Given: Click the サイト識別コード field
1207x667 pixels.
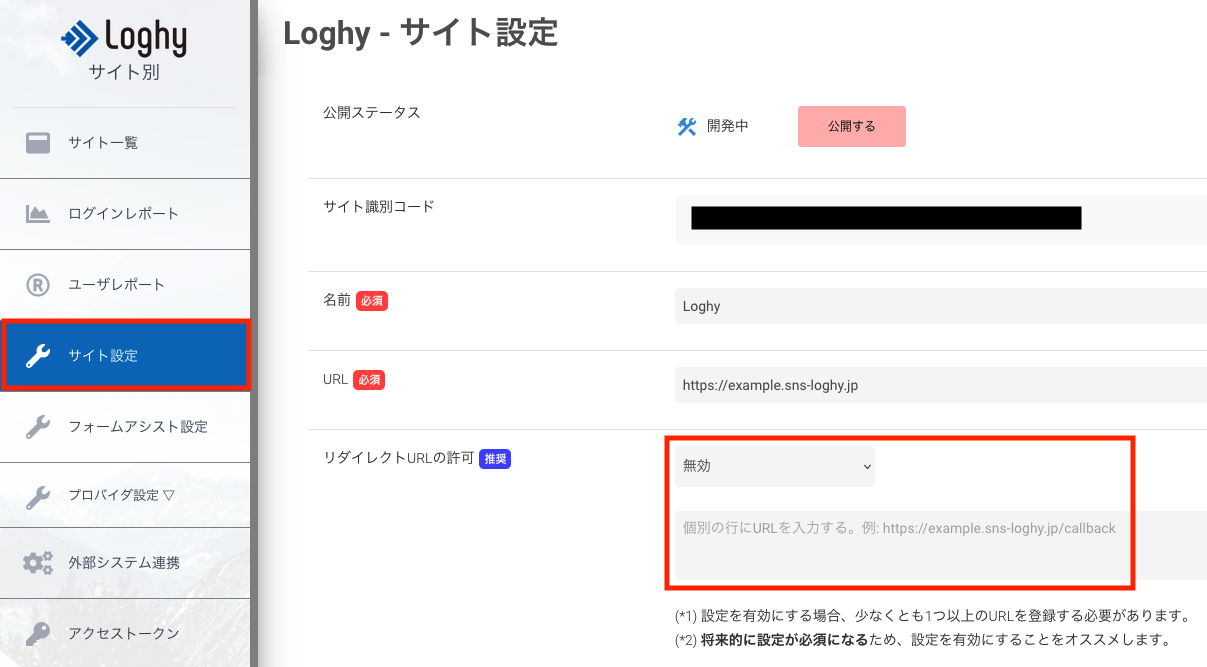Looking at the screenshot, I should click(x=941, y=219).
